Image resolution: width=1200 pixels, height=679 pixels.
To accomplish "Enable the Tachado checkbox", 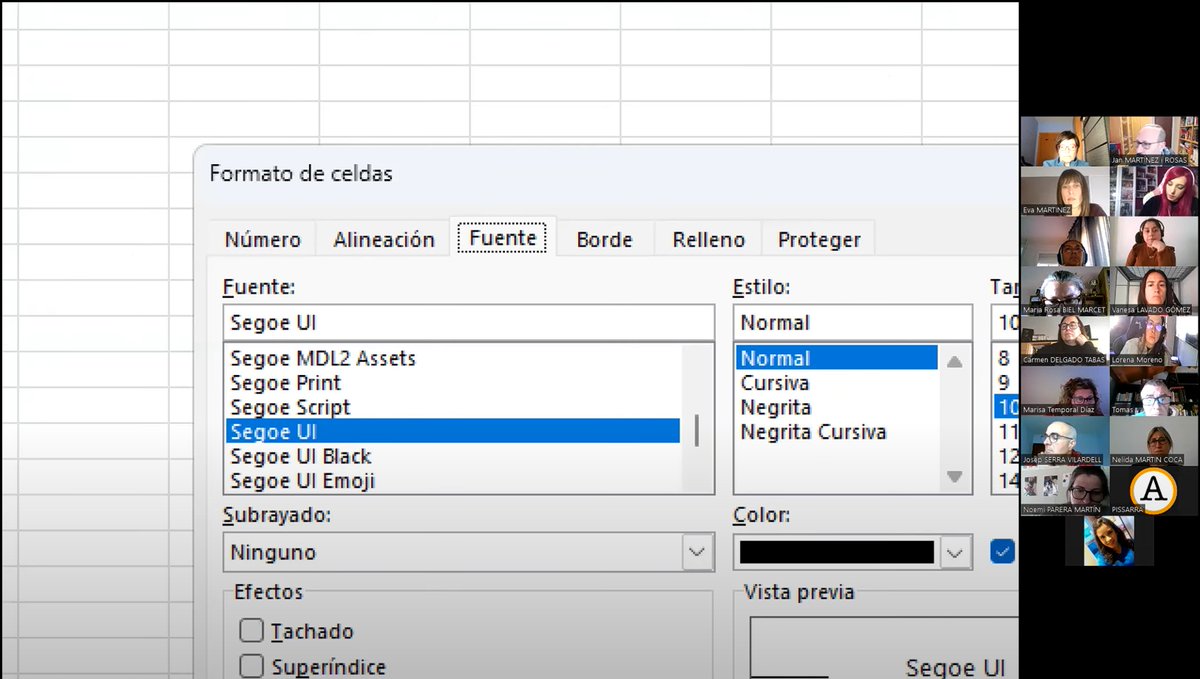I will click(252, 631).
